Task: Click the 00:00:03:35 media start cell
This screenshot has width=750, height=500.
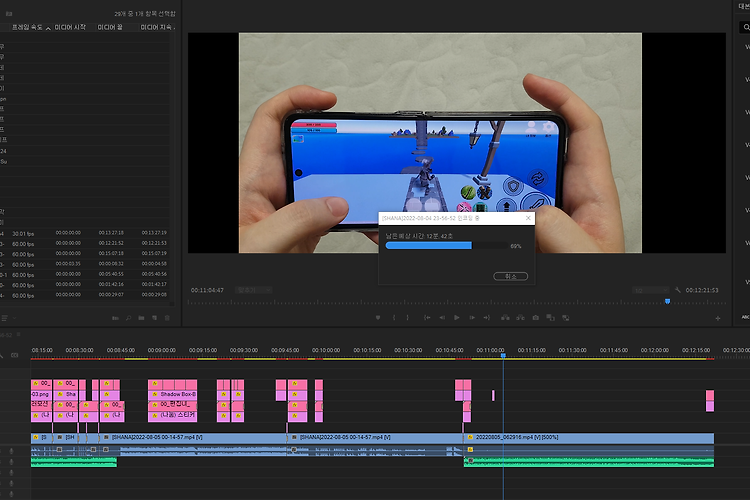Action: click(x=68, y=264)
